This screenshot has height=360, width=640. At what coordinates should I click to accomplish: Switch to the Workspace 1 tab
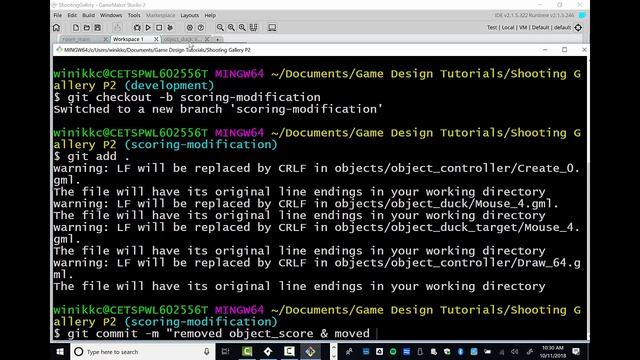128,39
